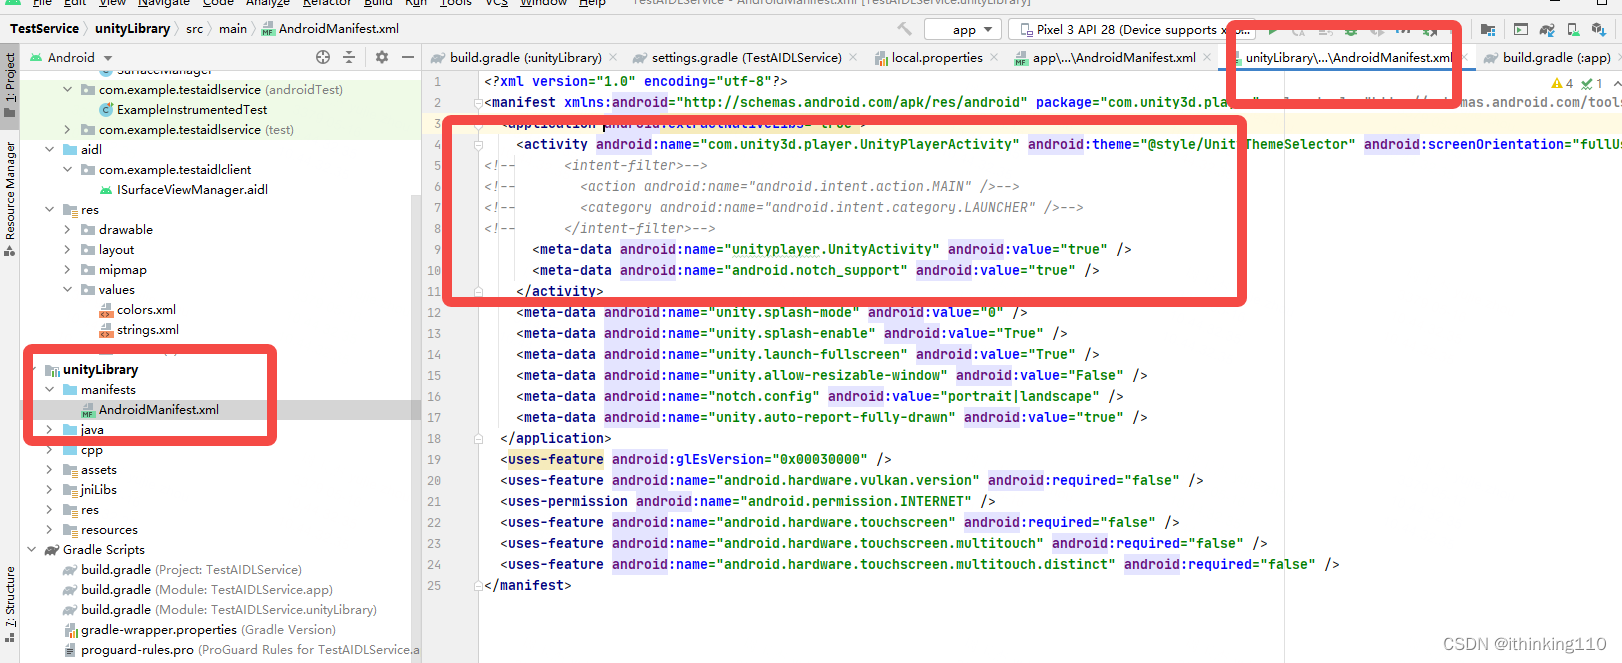Click the Collapse All icon in Project panel

[349, 57]
